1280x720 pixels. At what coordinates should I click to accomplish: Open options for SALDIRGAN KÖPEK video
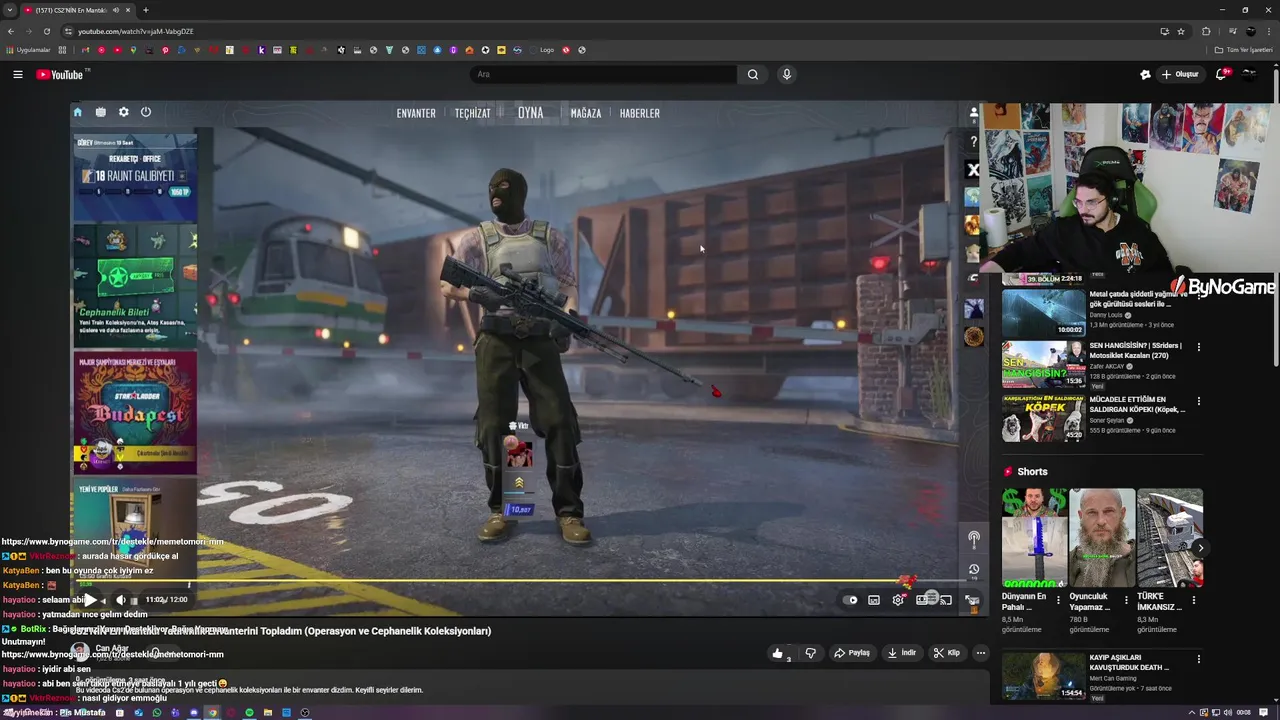pyautogui.click(x=1199, y=401)
